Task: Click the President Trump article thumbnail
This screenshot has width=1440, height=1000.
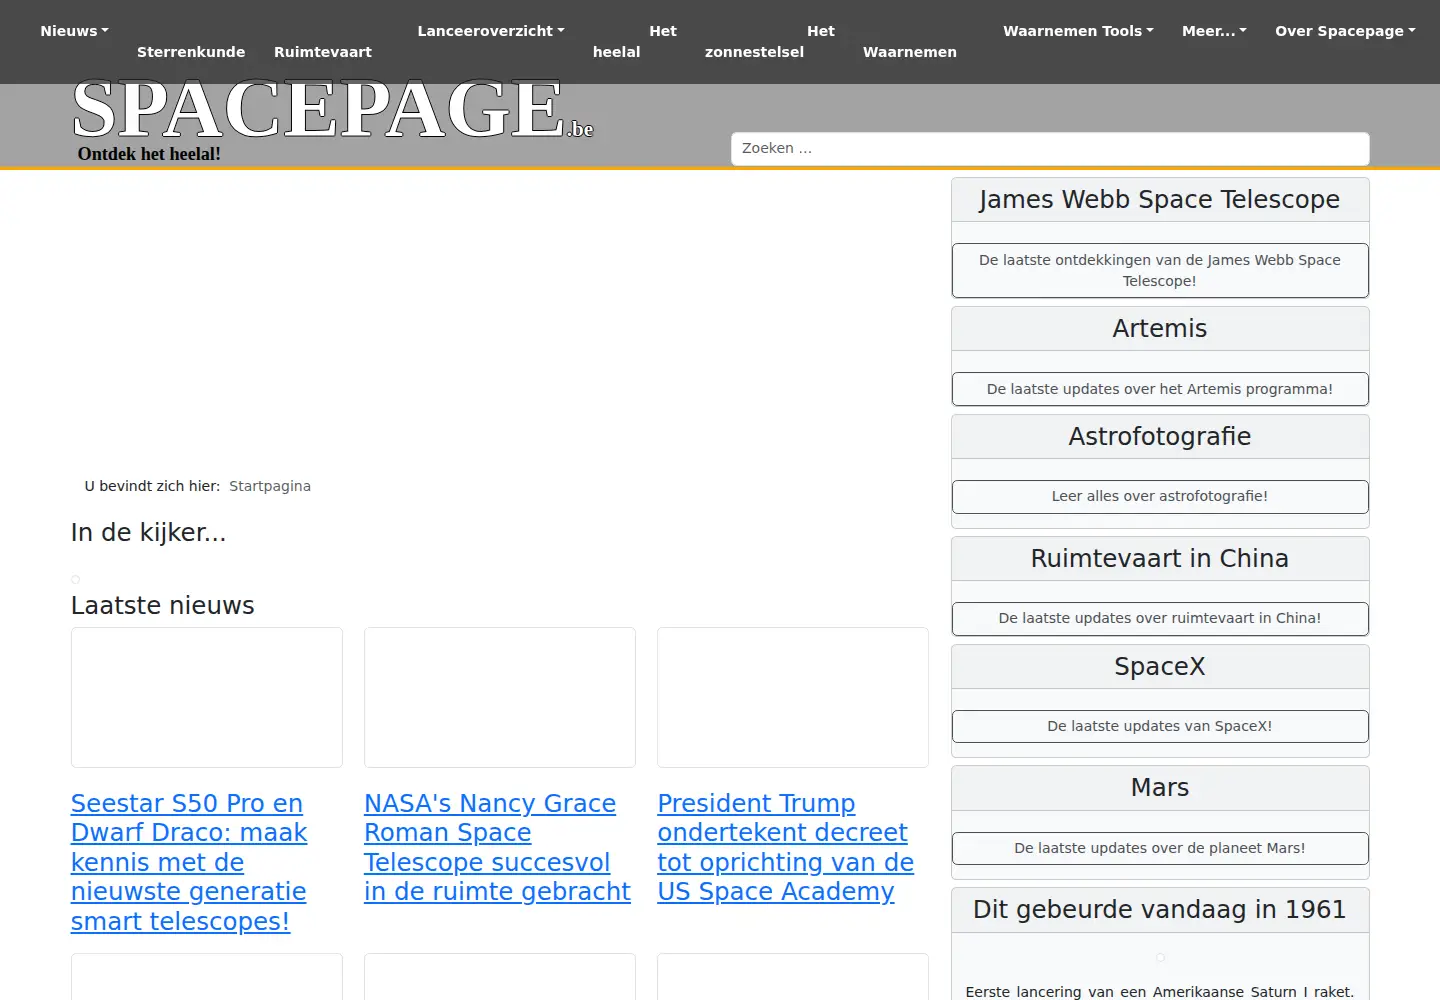Action: coord(793,697)
